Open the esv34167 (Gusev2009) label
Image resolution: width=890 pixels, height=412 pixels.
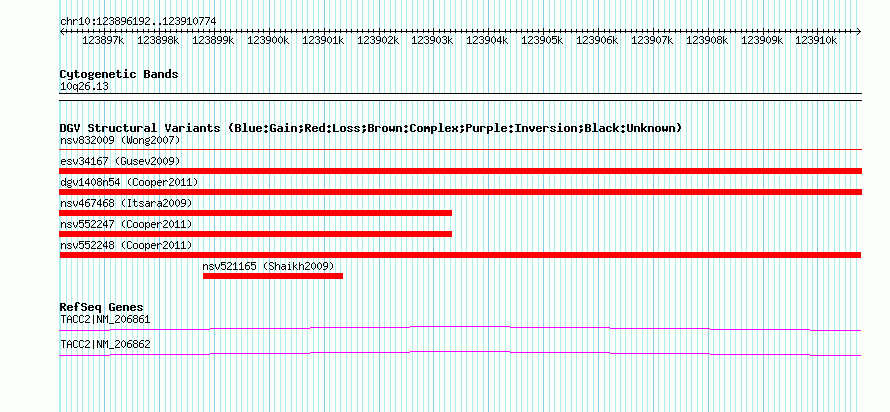click(120, 161)
